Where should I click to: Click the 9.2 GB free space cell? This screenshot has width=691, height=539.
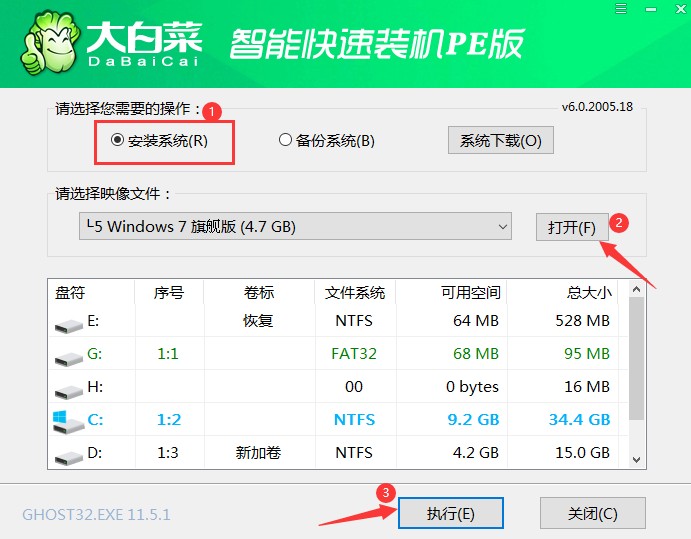(473, 420)
